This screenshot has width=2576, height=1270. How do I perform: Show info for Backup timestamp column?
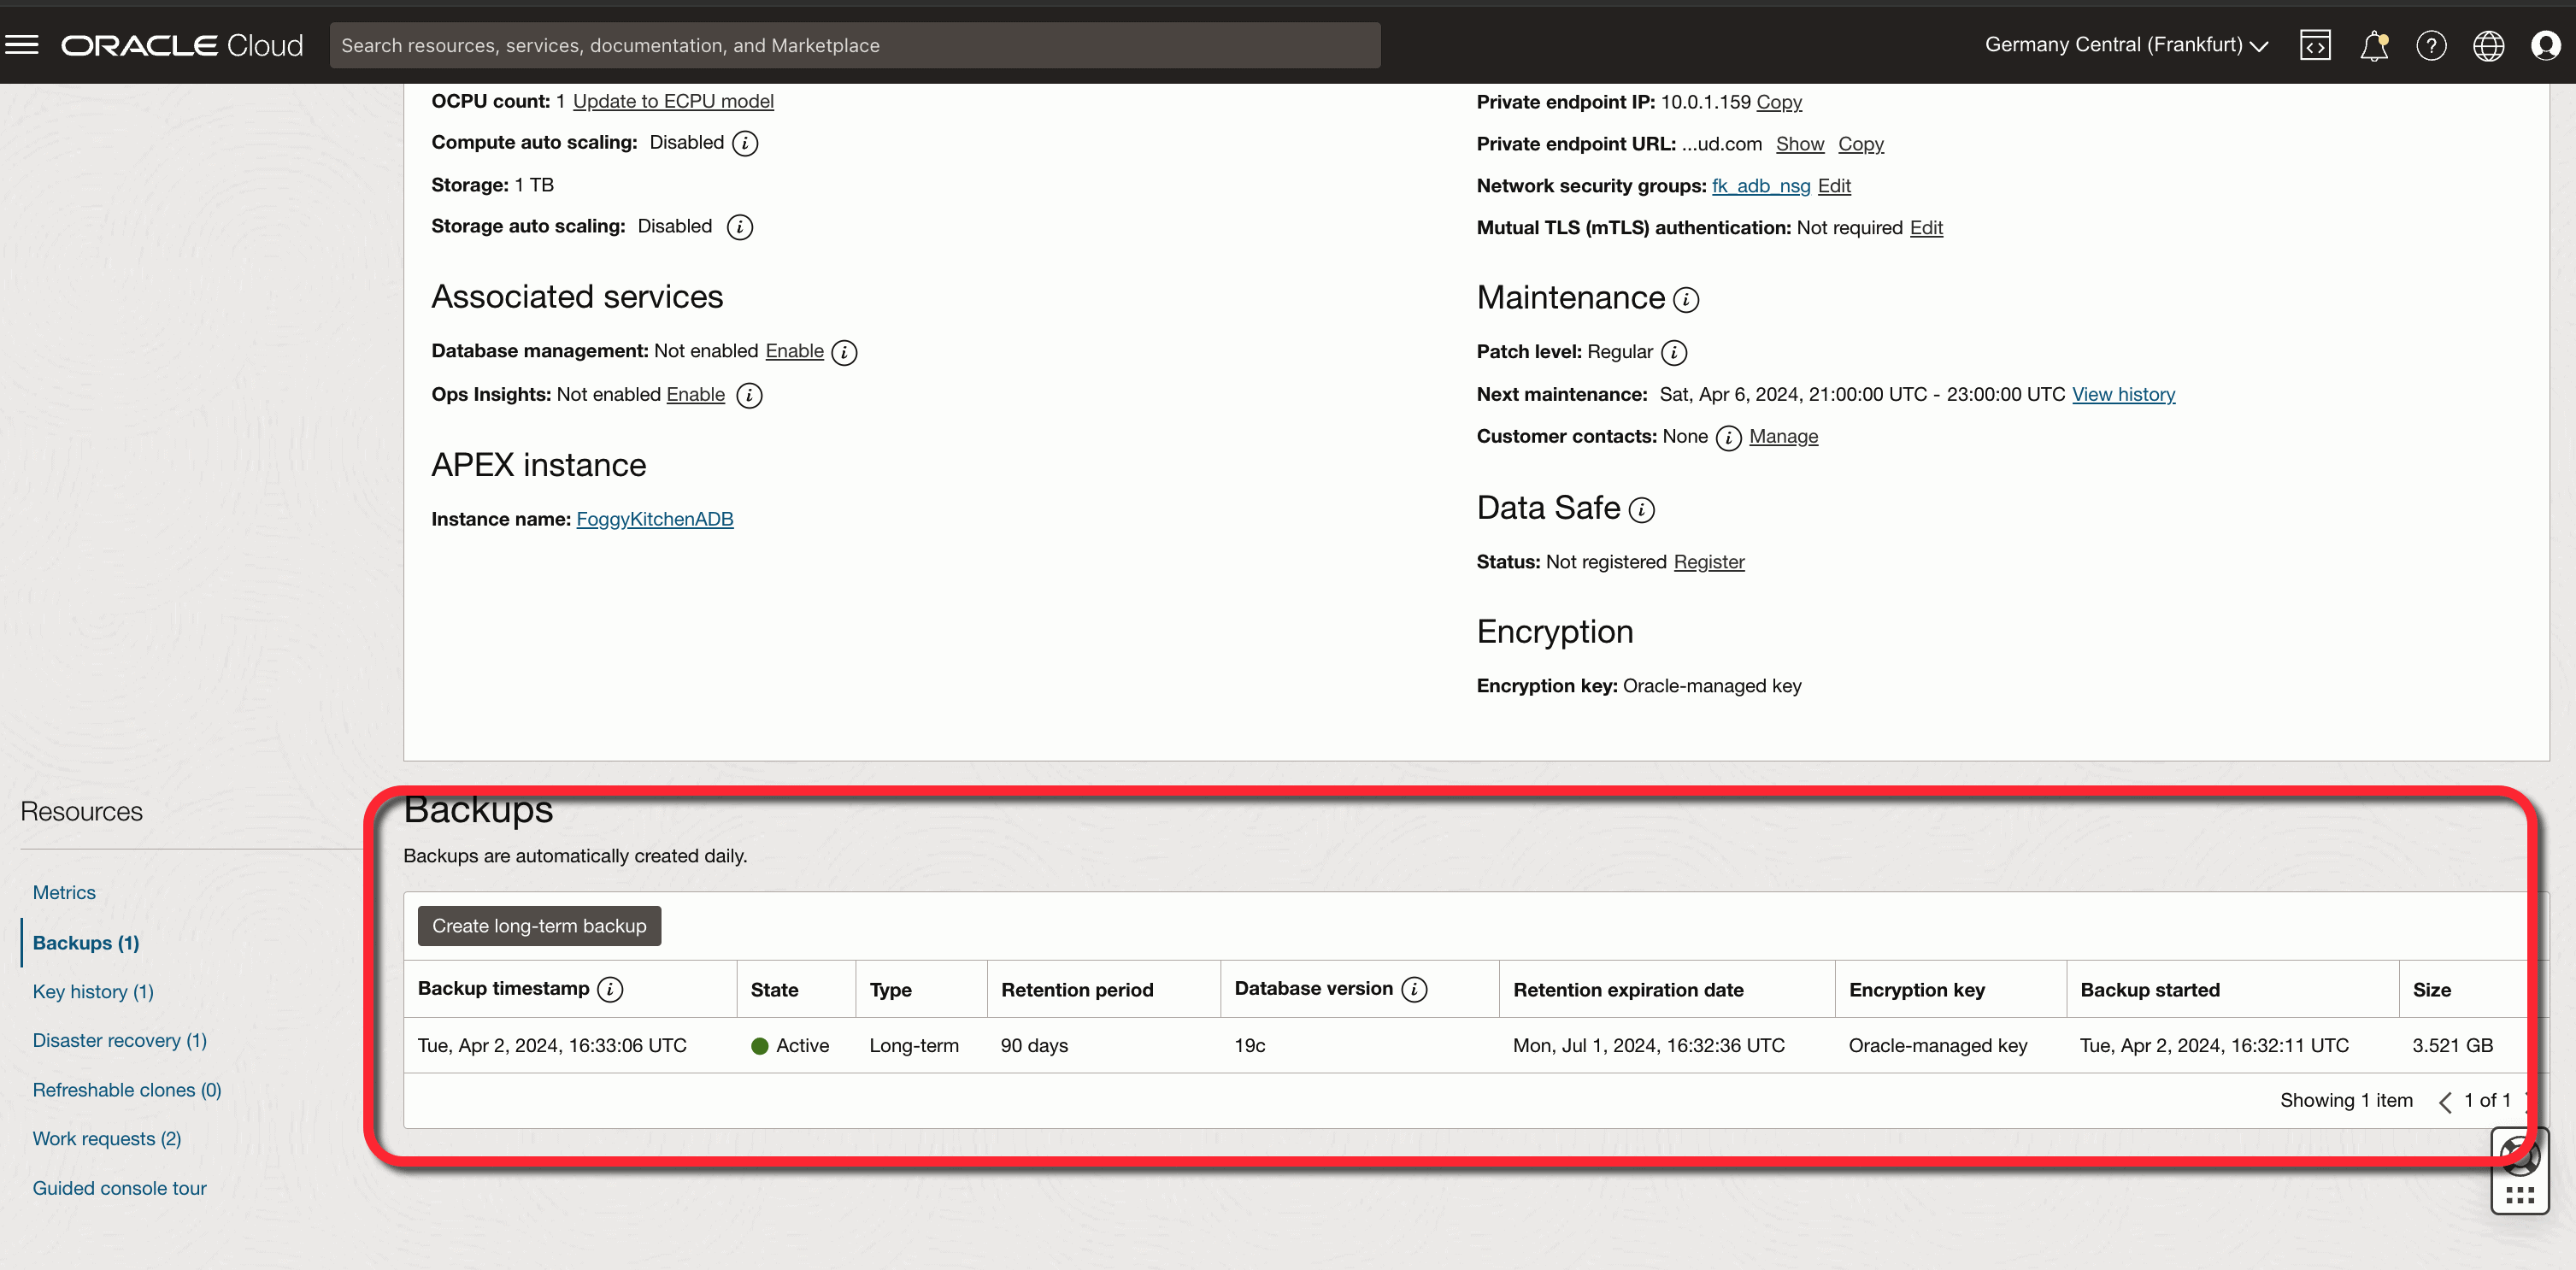(x=610, y=989)
